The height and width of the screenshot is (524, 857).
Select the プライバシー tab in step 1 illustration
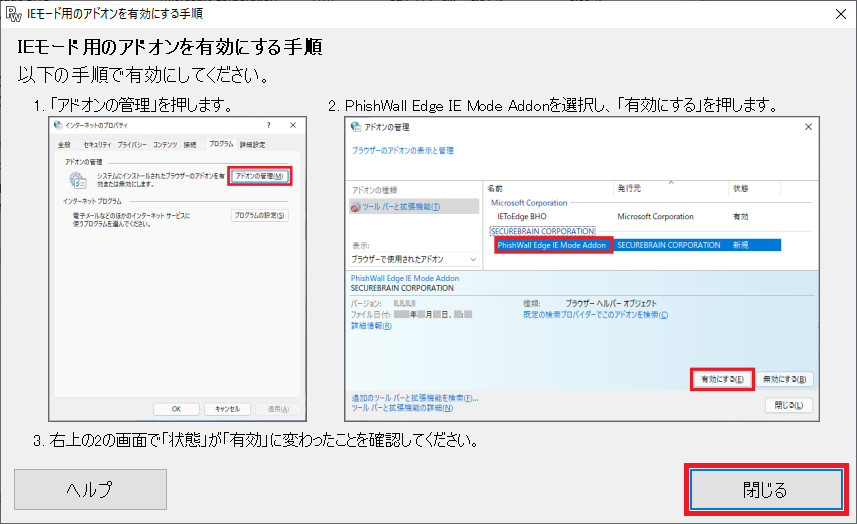pyautogui.click(x=132, y=145)
